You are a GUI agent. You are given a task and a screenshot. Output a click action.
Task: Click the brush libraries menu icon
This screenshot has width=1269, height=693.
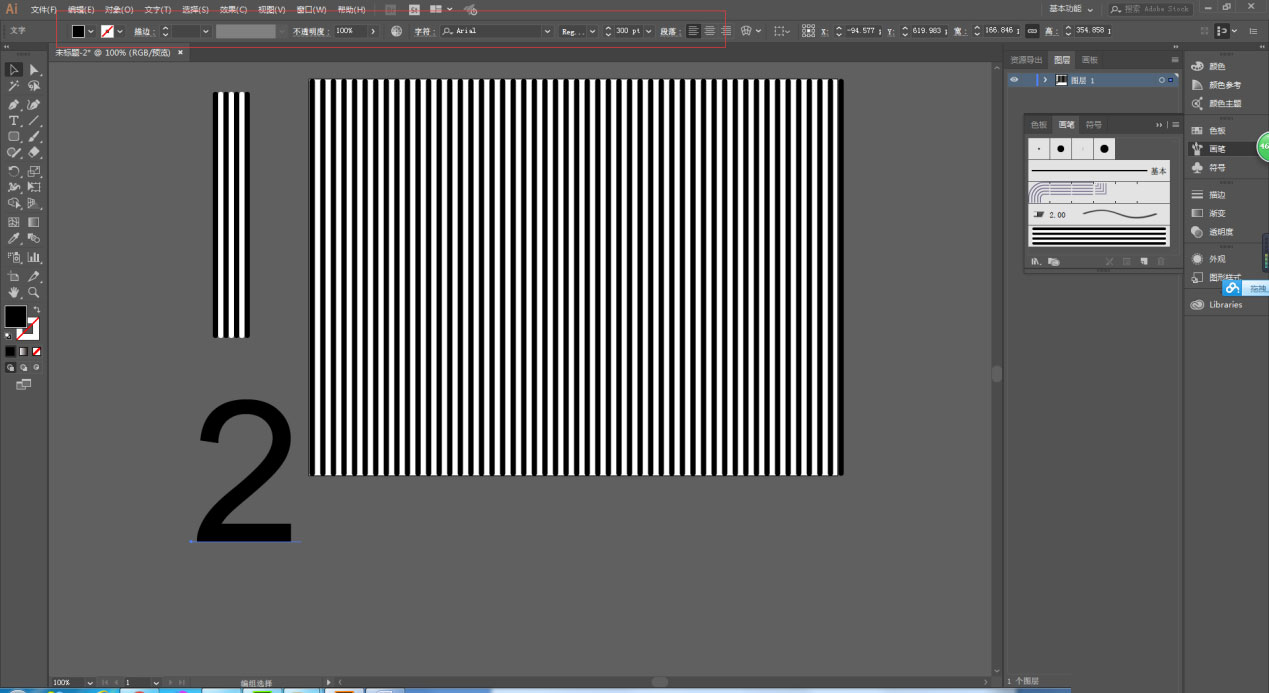(x=1036, y=261)
